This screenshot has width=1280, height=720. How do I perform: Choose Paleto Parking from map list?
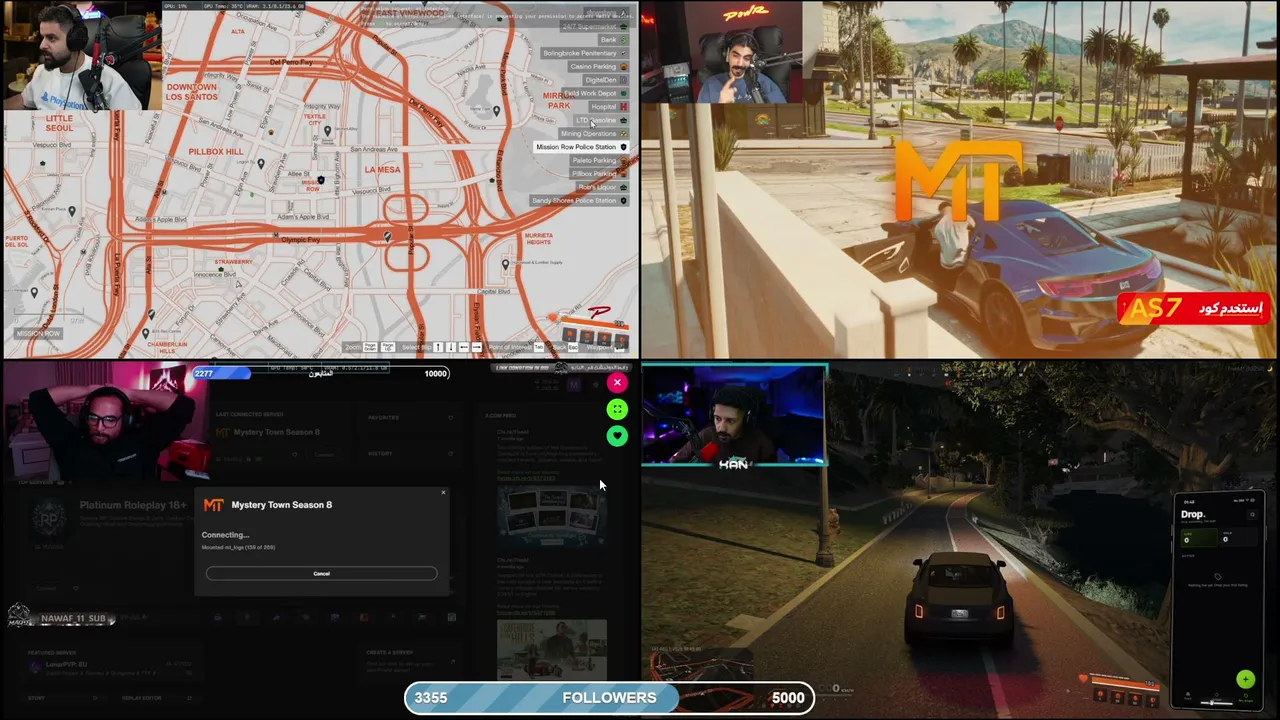click(x=599, y=160)
